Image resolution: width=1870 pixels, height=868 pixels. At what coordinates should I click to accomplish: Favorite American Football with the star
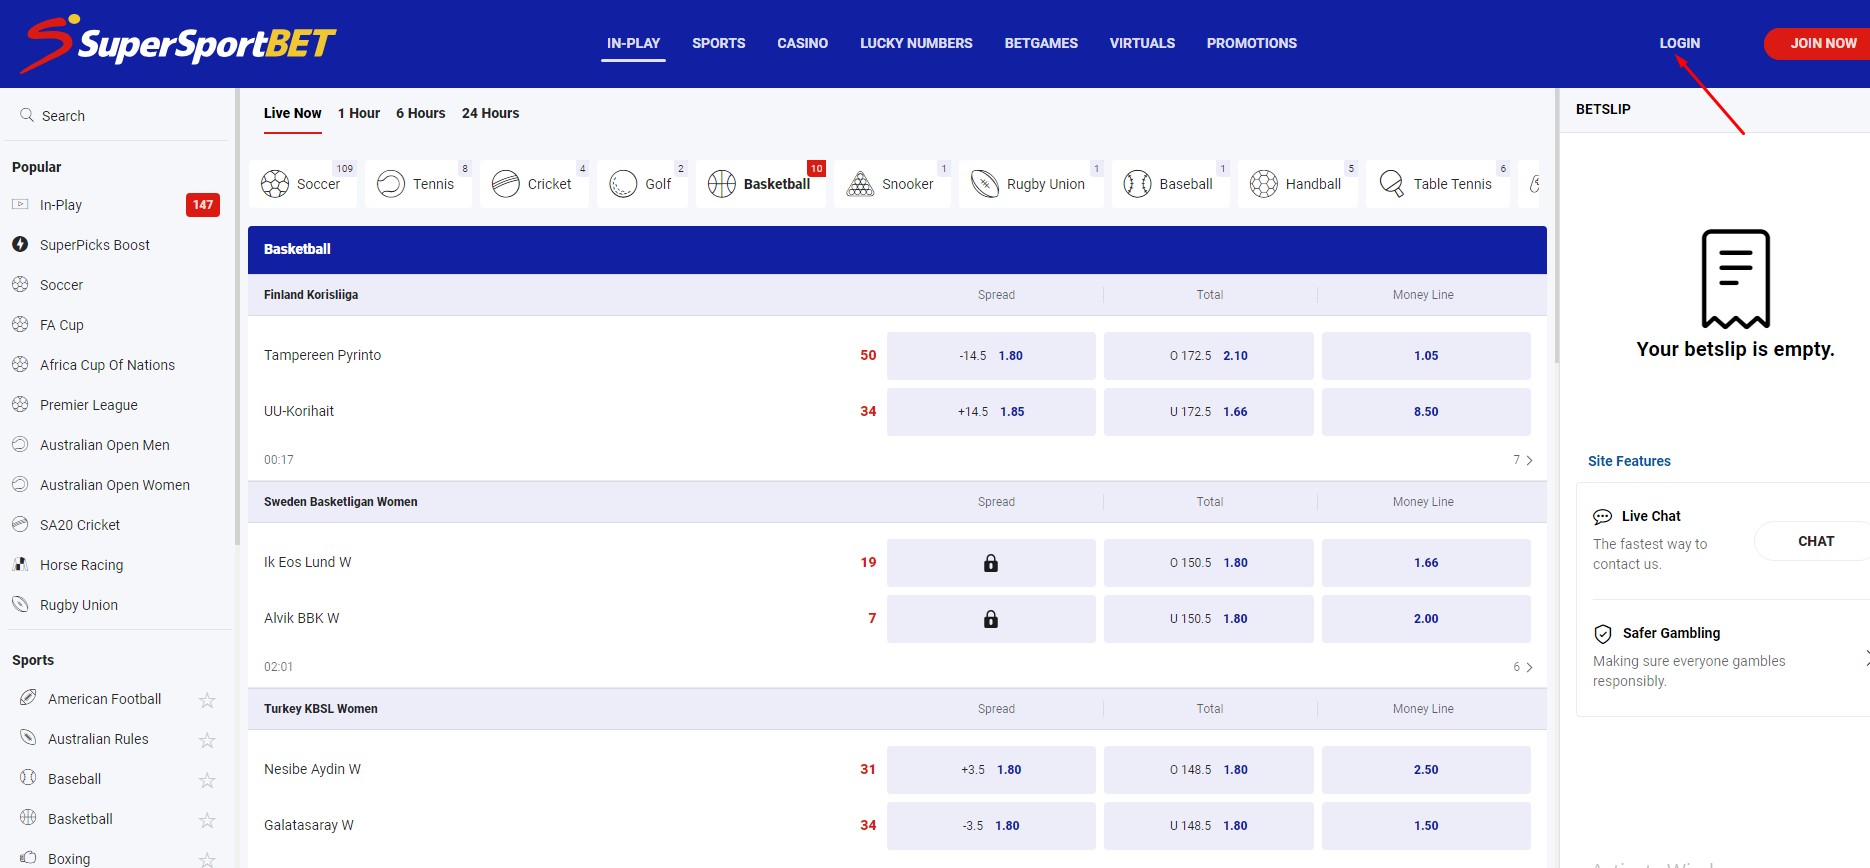pyautogui.click(x=207, y=700)
